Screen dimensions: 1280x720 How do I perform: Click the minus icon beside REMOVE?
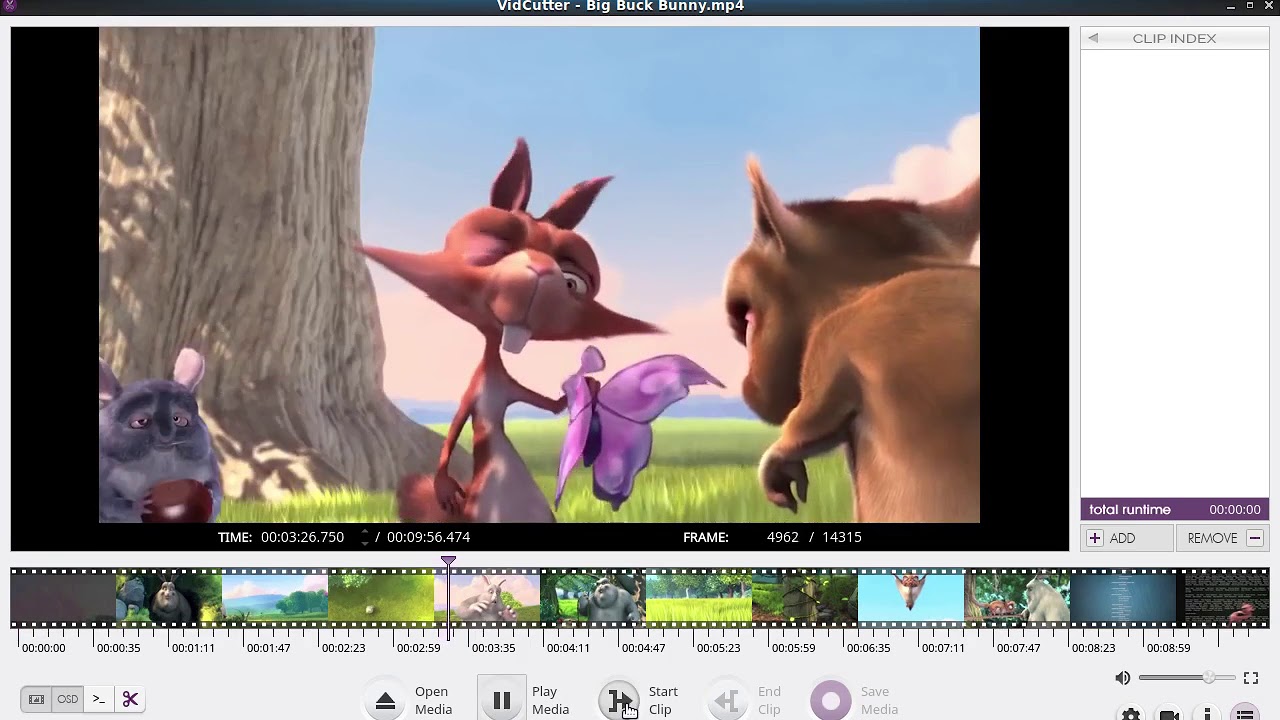click(1254, 538)
